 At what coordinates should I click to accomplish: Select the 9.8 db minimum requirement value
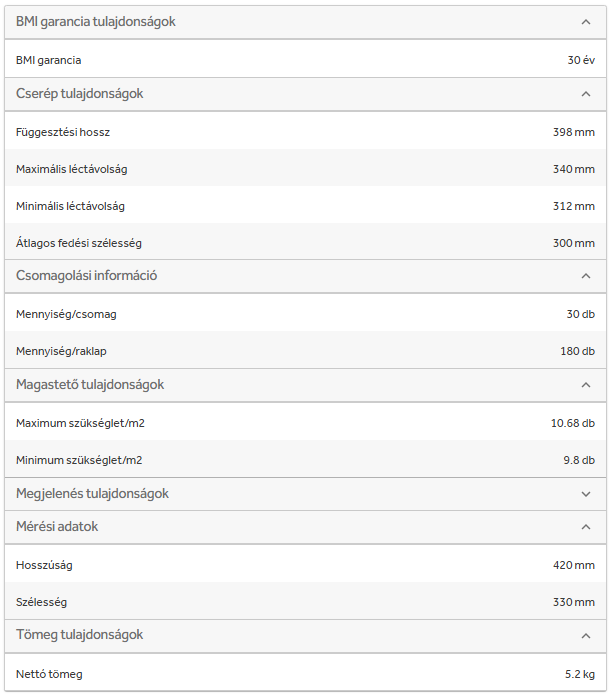pos(578,460)
